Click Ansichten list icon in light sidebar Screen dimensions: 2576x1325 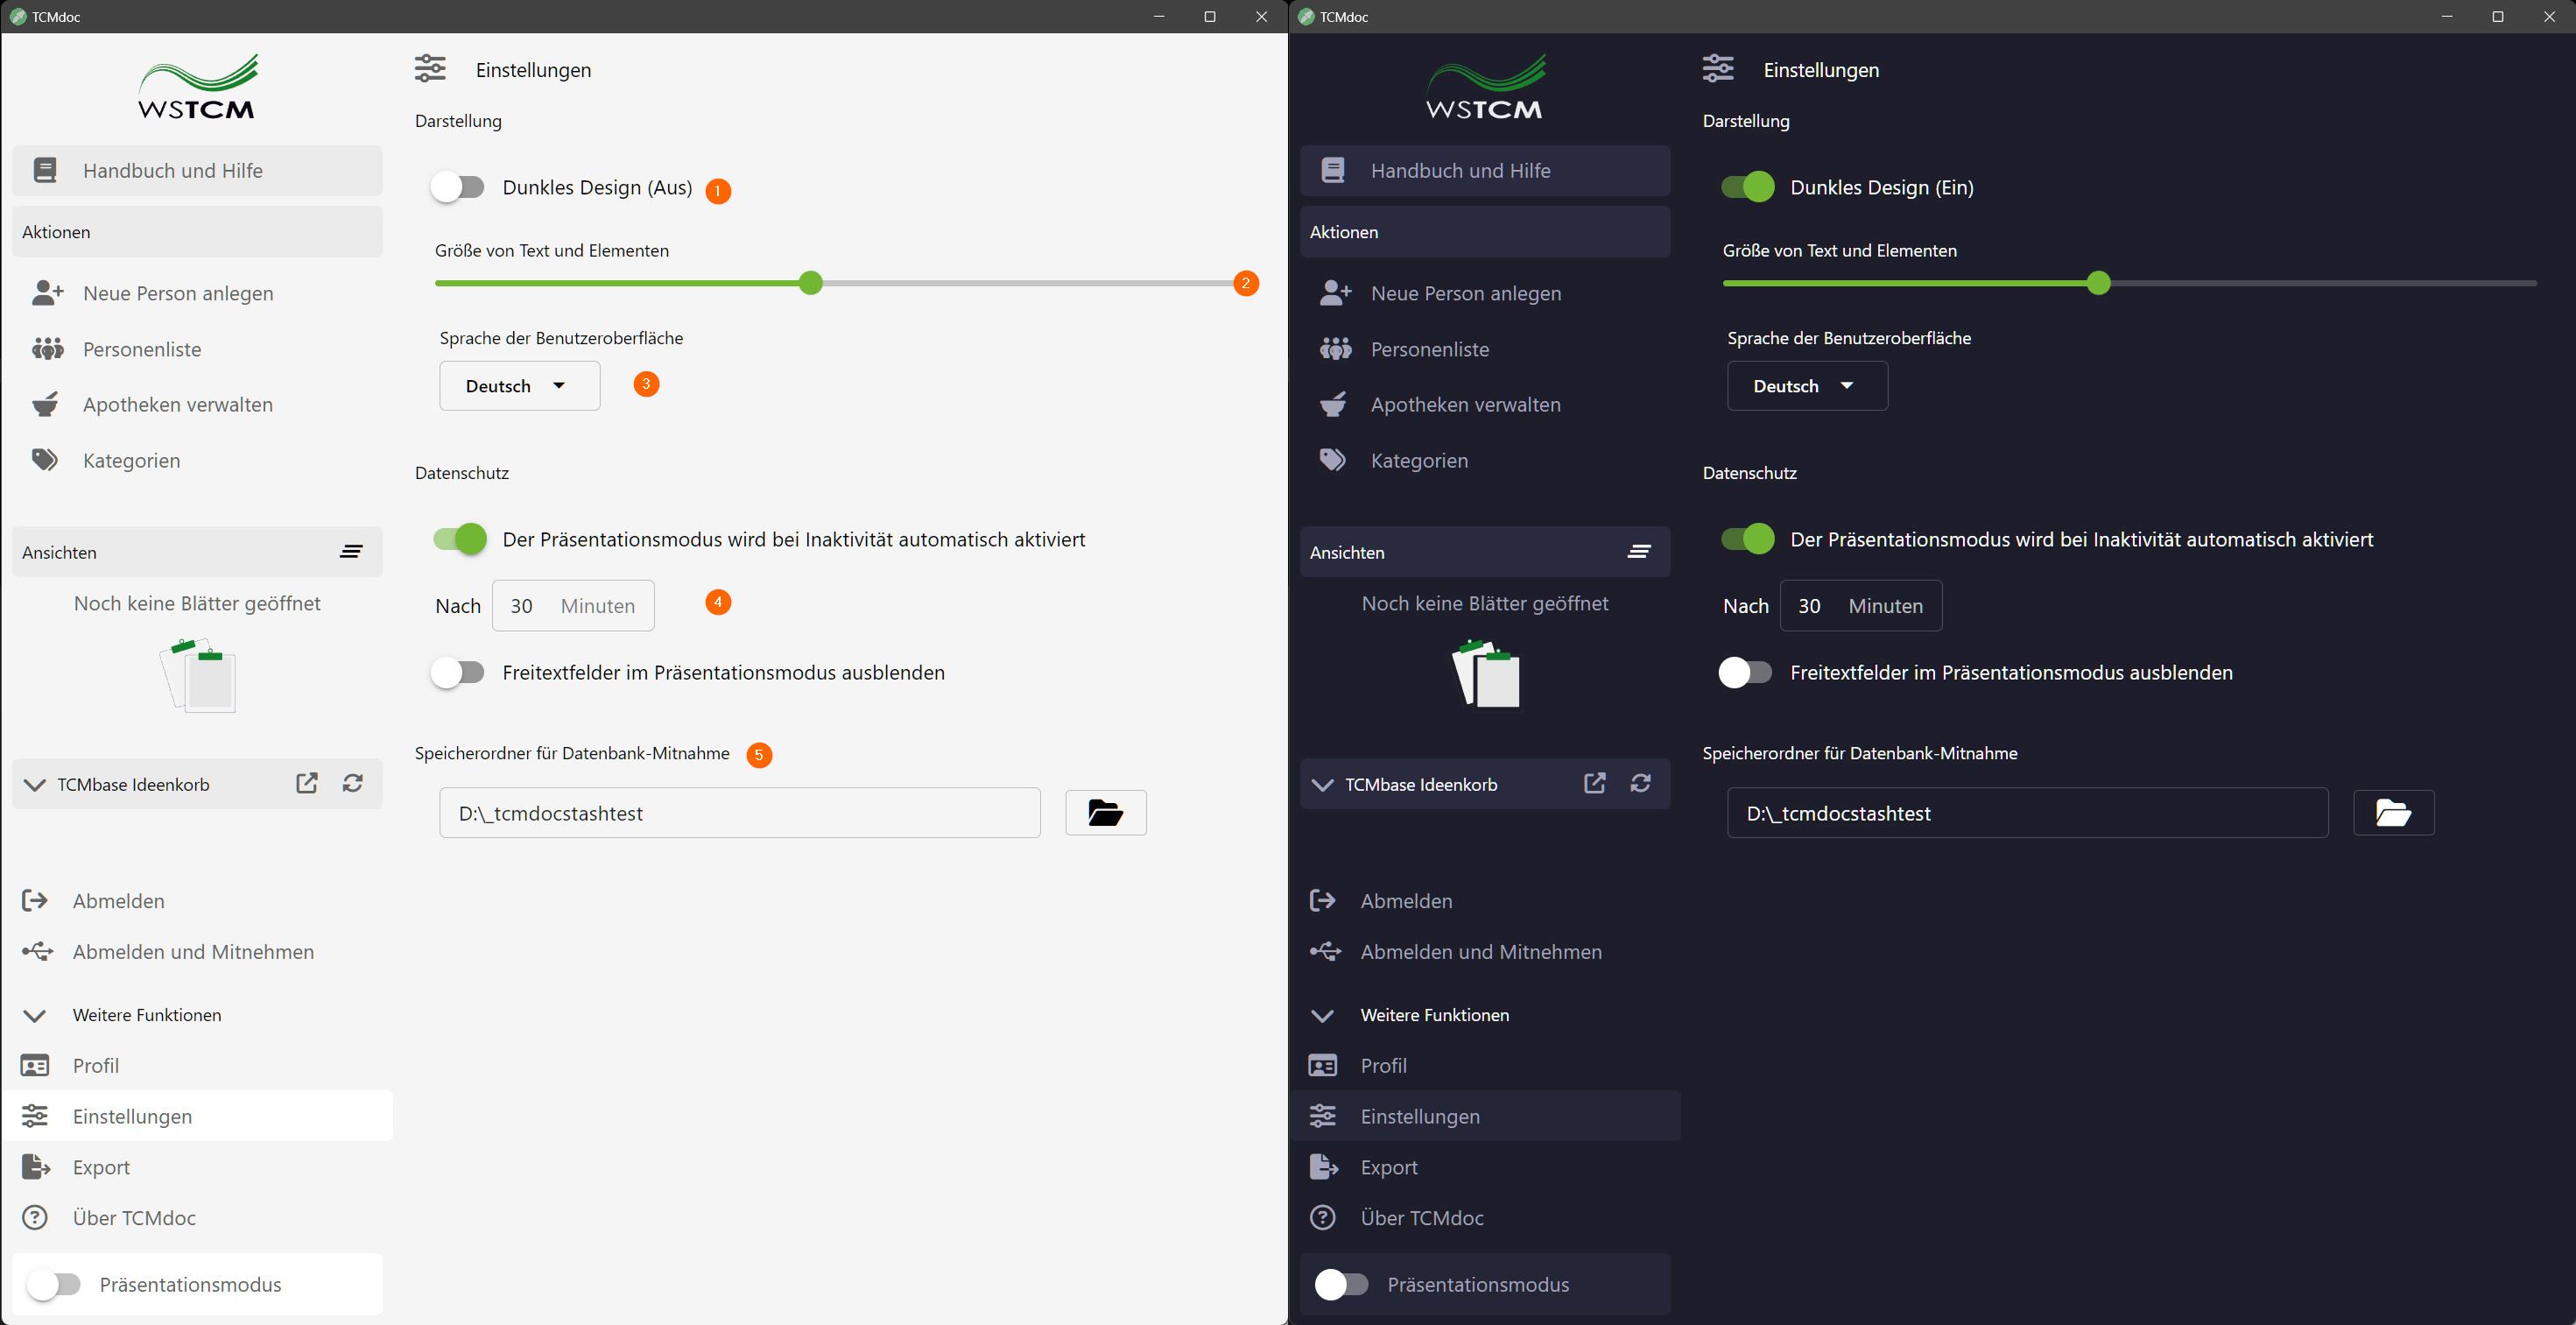click(x=351, y=552)
